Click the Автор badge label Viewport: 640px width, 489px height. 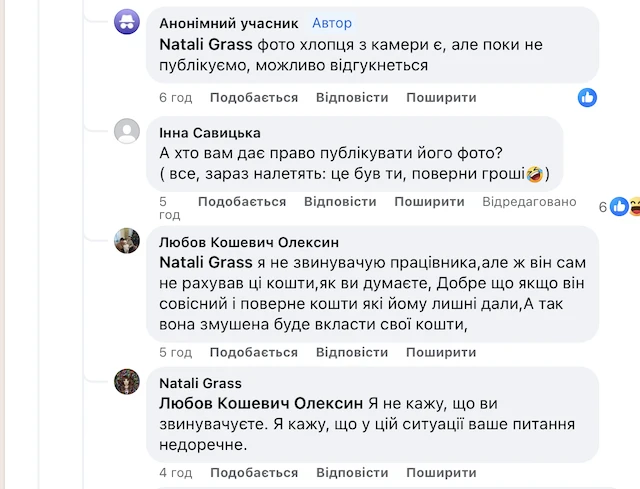[x=332, y=23]
